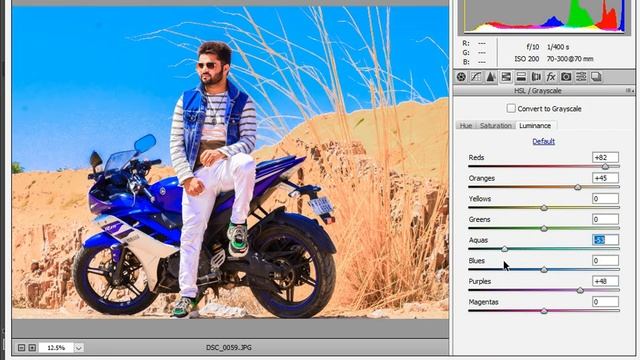
Task: Click the f/10 aperture text
Action: 533,47
